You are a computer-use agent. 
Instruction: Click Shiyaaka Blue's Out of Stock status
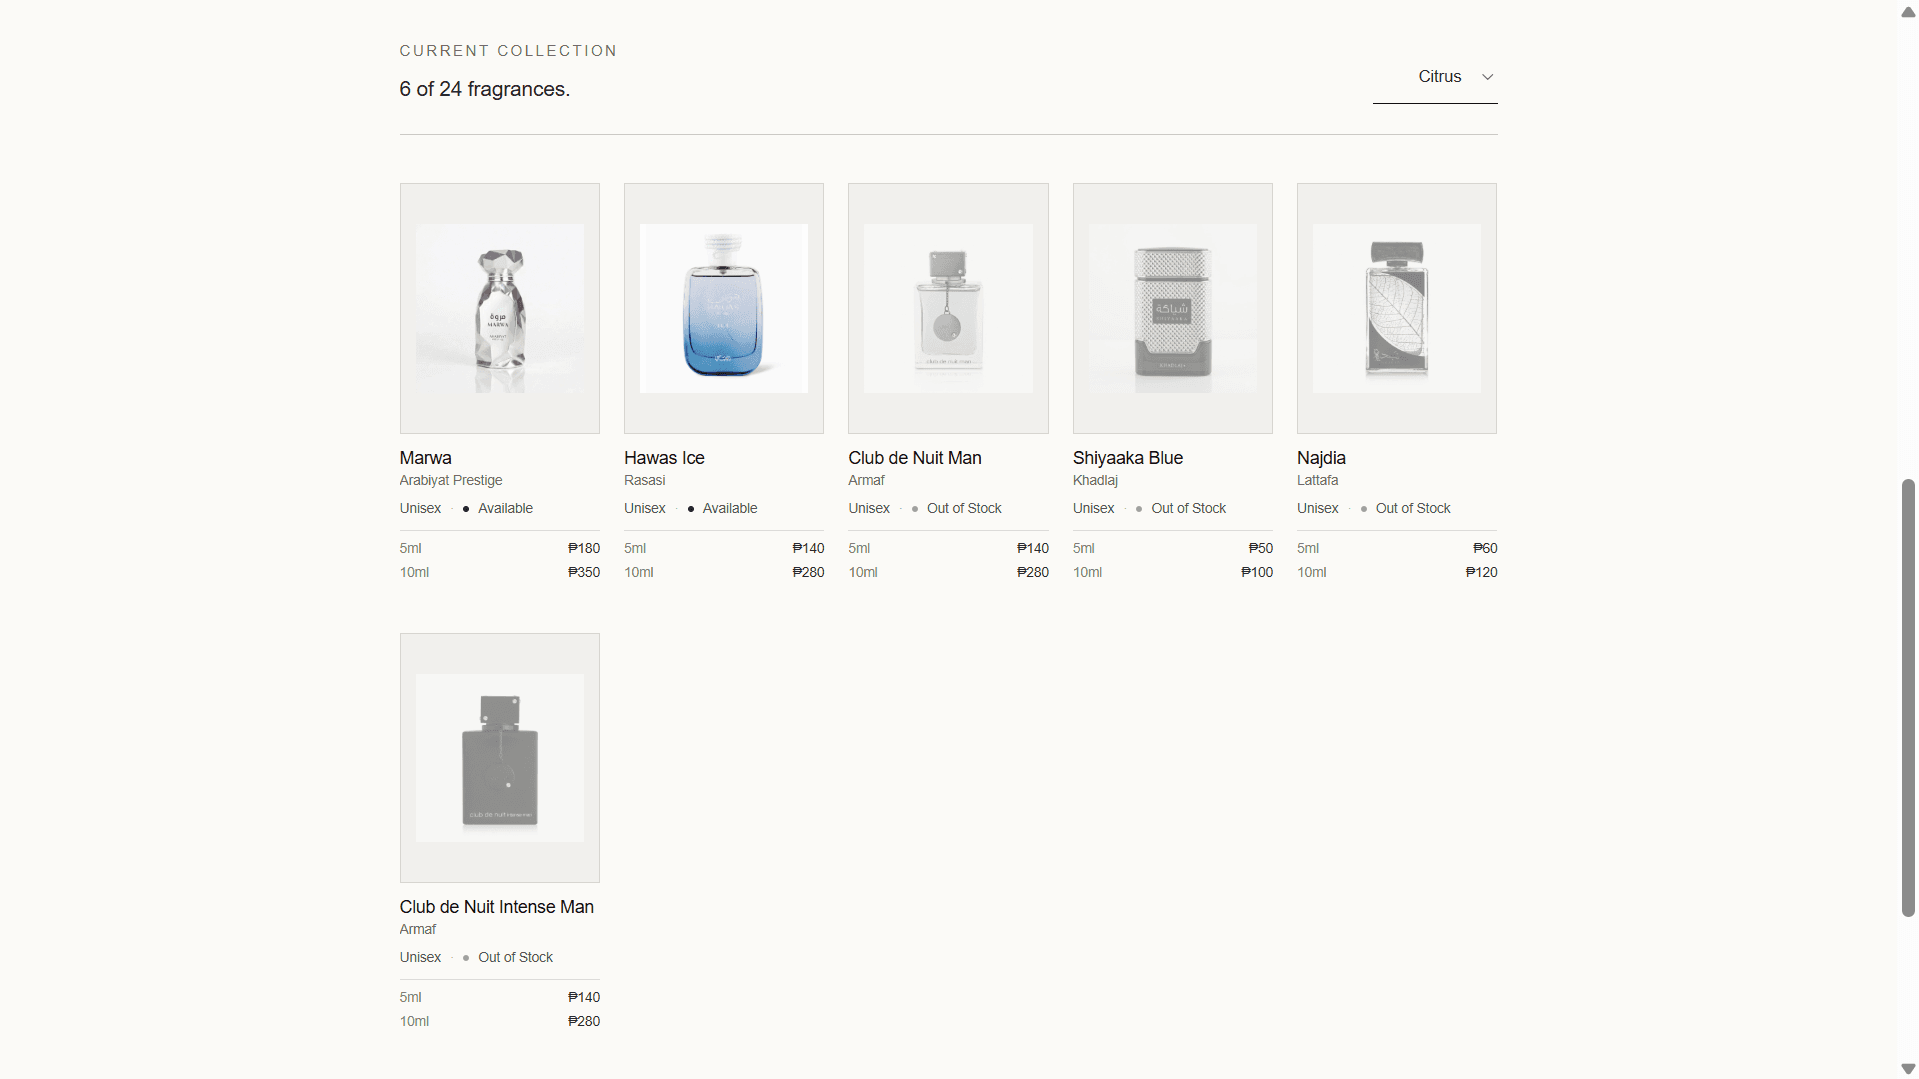click(x=1188, y=508)
